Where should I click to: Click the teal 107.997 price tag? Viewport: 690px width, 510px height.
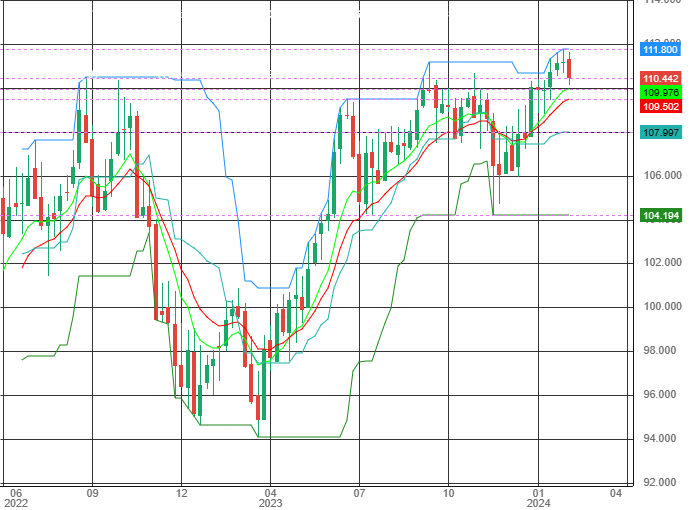pyautogui.click(x=660, y=132)
